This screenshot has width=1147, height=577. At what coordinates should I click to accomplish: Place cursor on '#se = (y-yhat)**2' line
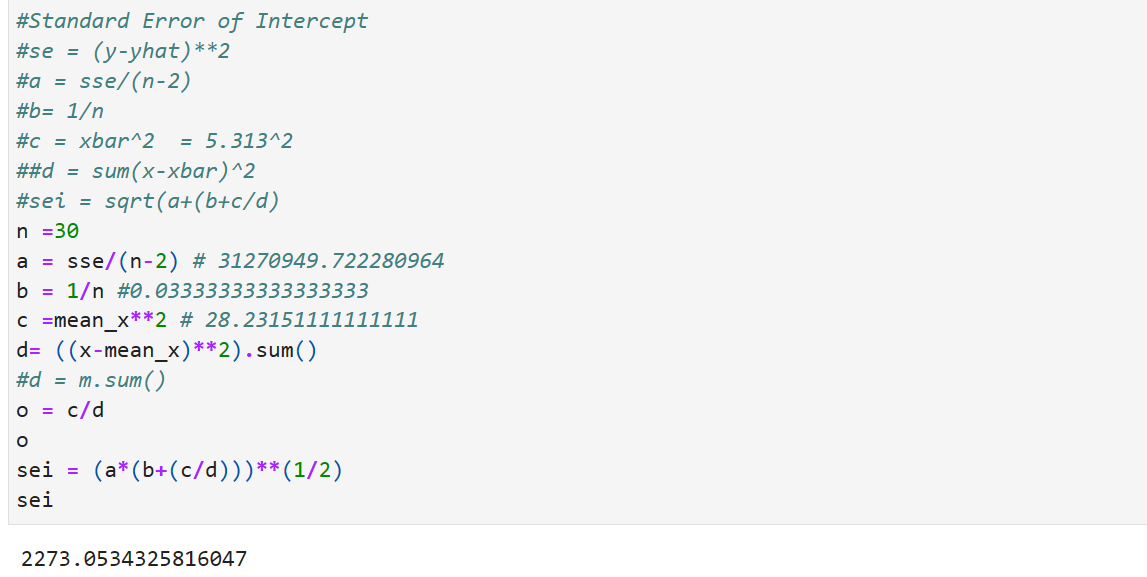(x=123, y=51)
